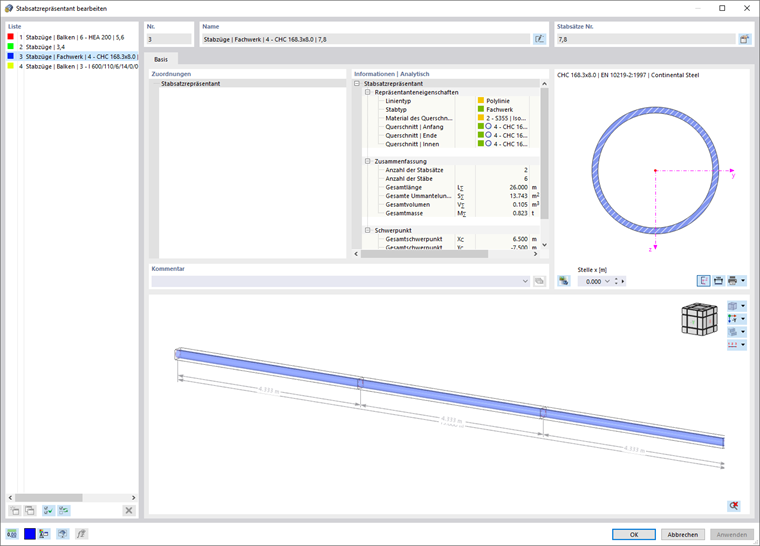Click the OK button
The width and height of the screenshot is (760, 546).
633,534
